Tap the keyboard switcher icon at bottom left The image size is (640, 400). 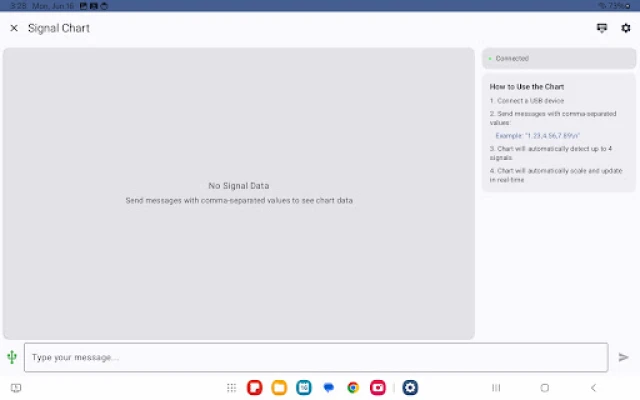16,388
